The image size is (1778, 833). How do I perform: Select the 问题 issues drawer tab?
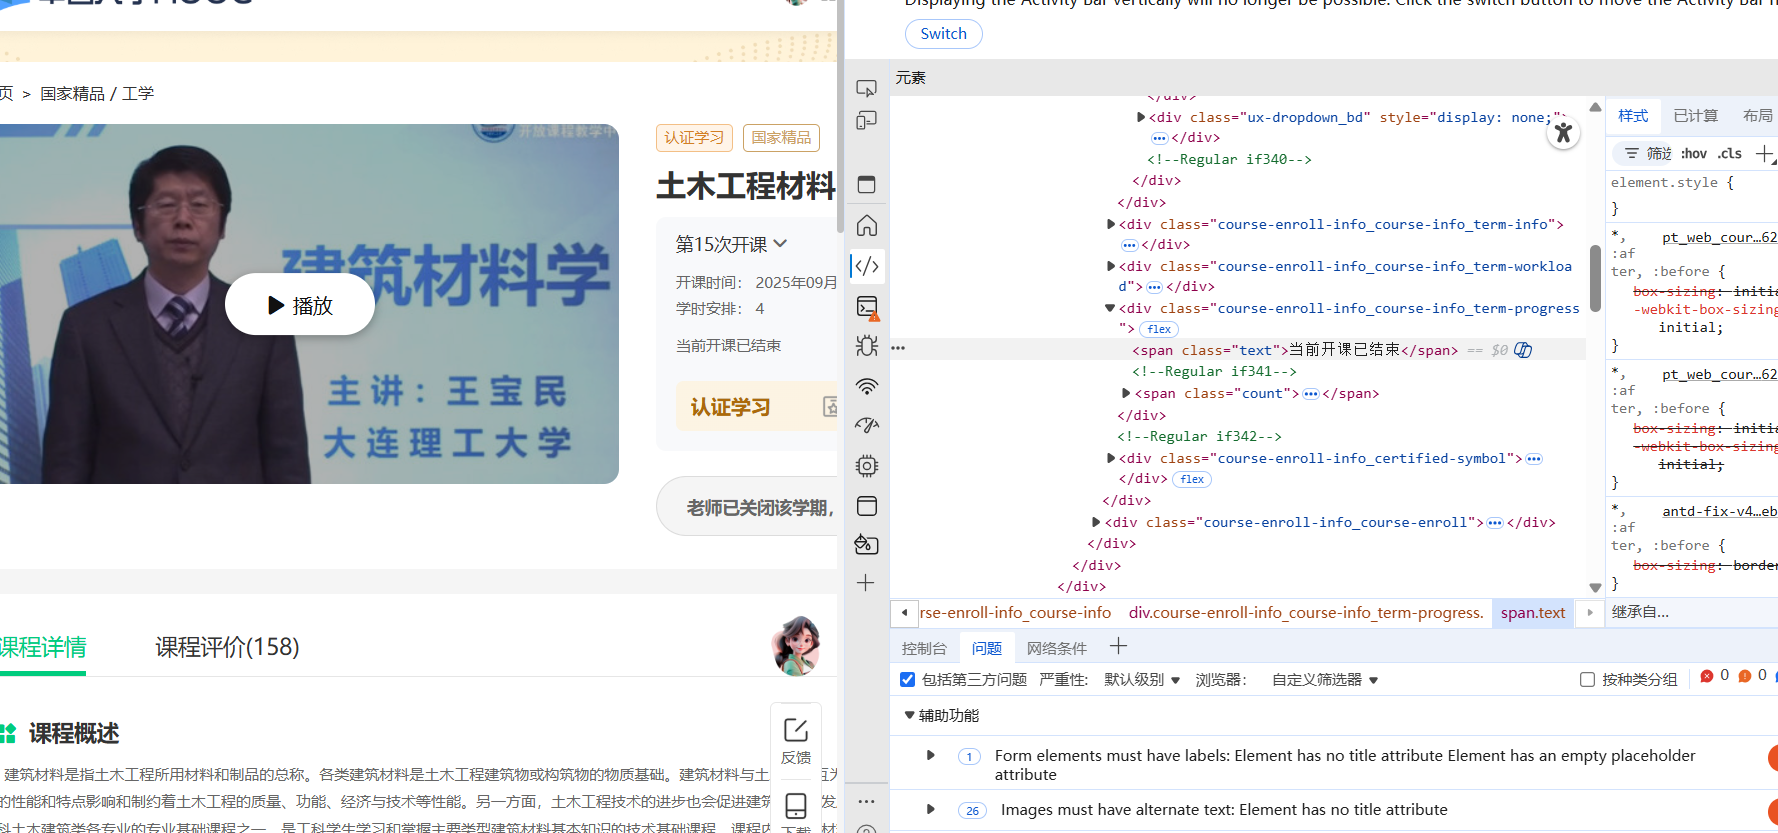pos(987,648)
